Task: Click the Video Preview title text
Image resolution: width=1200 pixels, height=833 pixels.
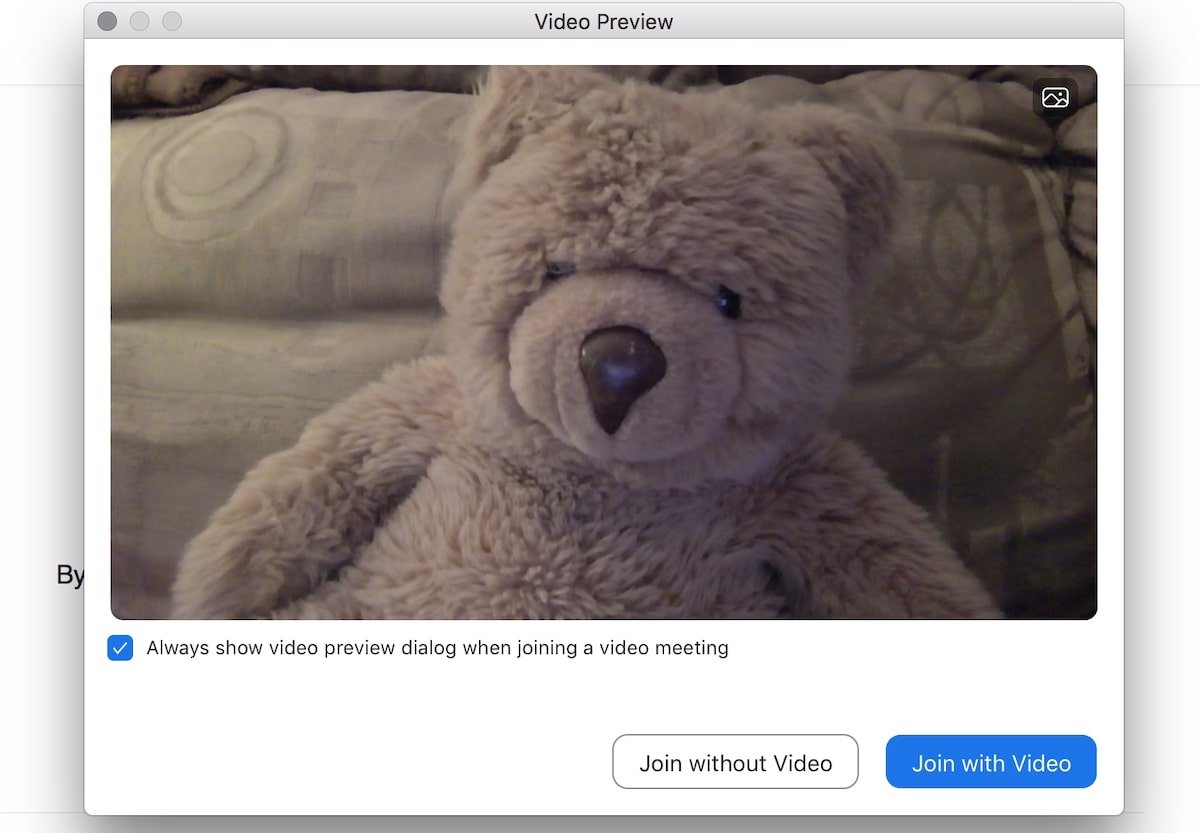Action: pos(604,21)
